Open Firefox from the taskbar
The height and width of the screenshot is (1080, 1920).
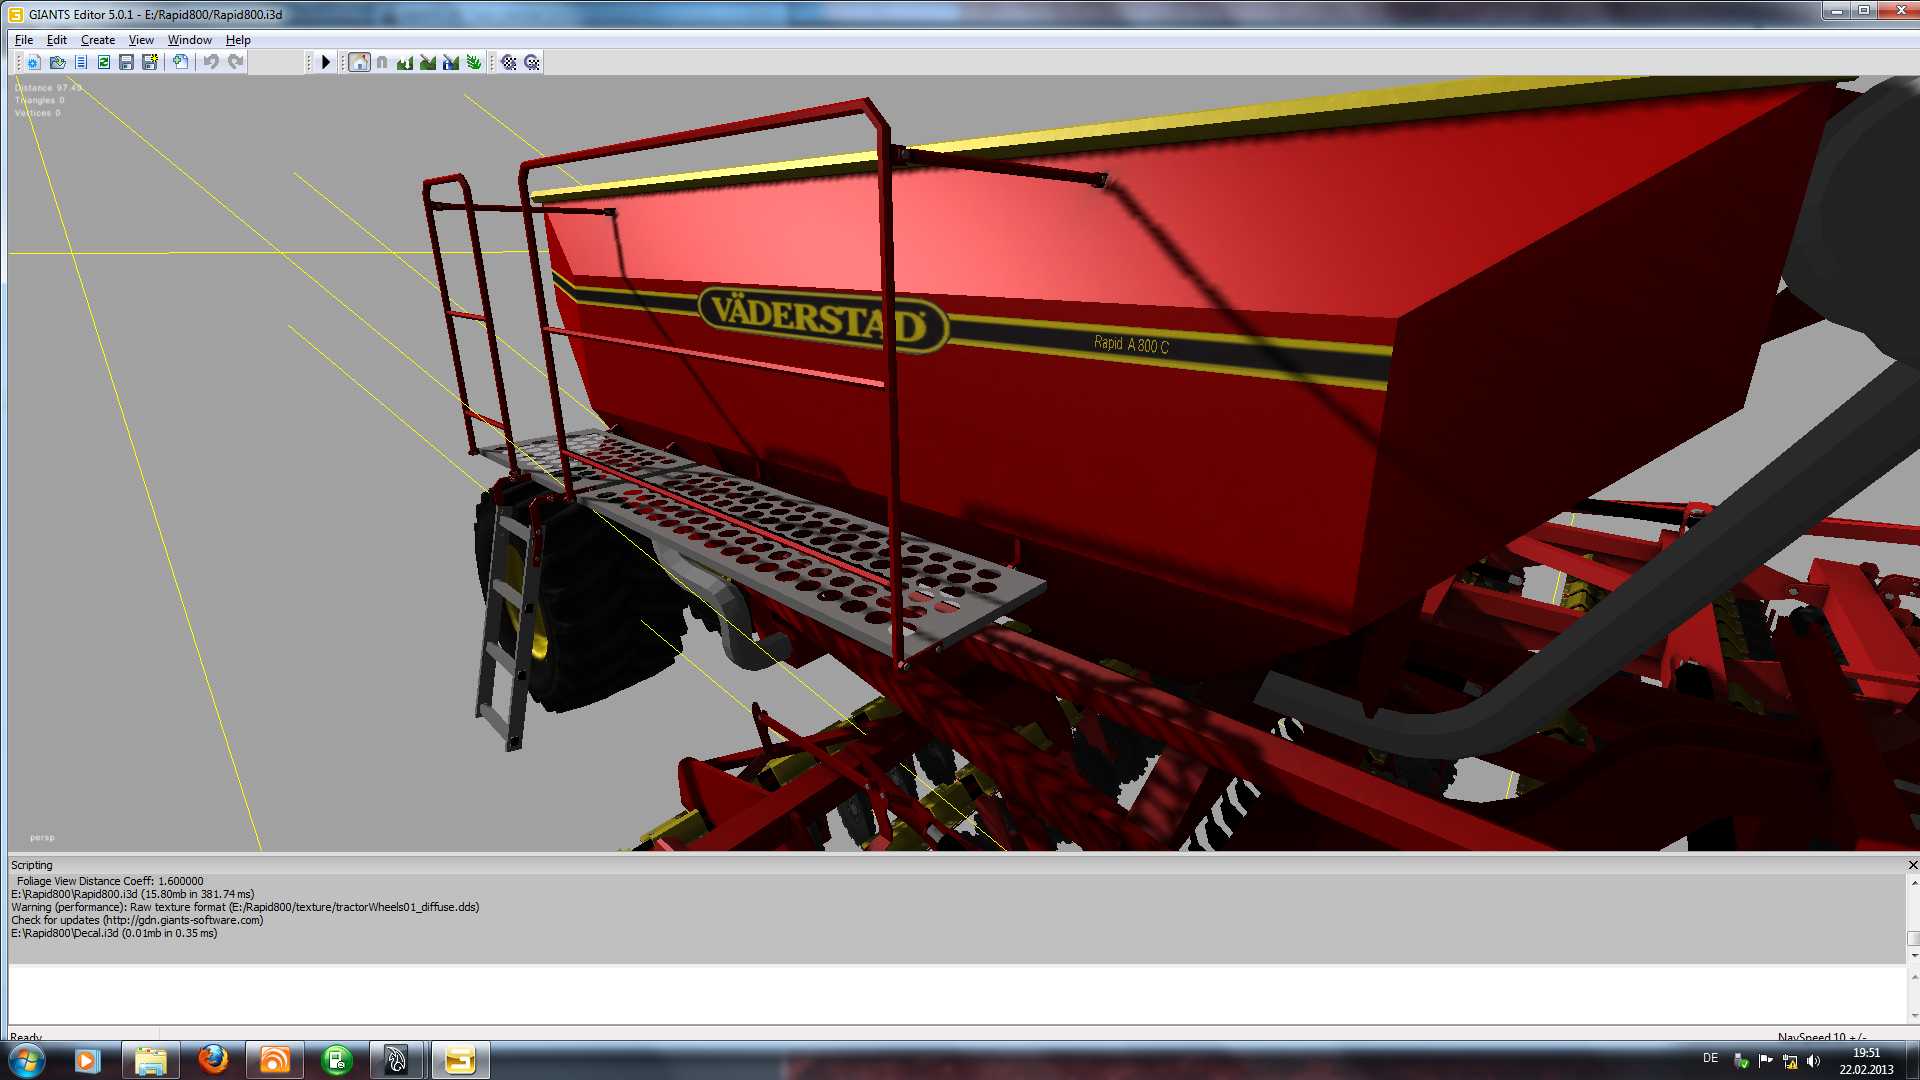tap(212, 1060)
